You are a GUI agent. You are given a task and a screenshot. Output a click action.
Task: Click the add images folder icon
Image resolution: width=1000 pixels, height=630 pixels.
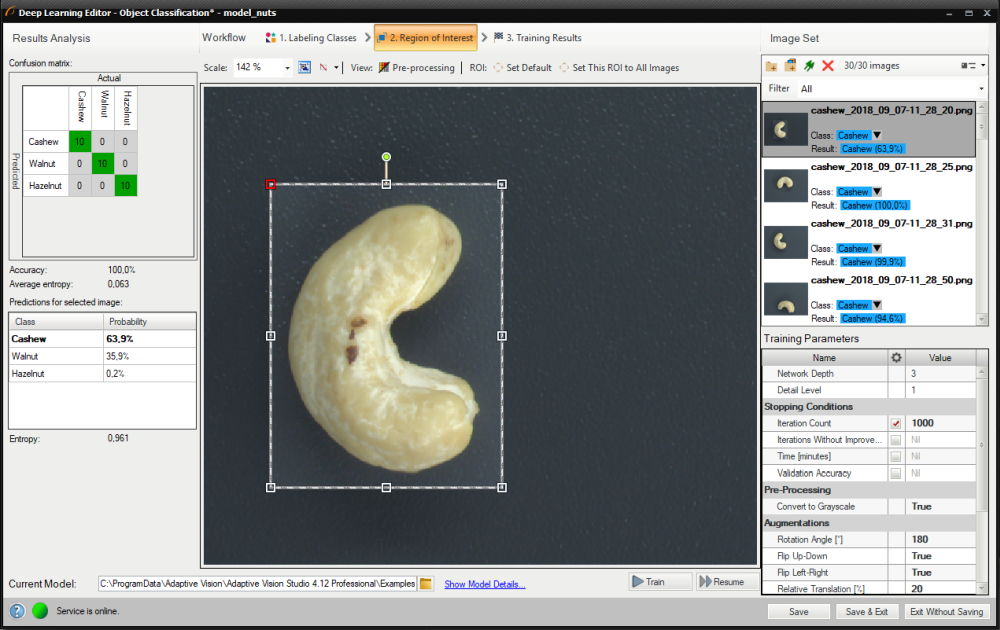772,66
